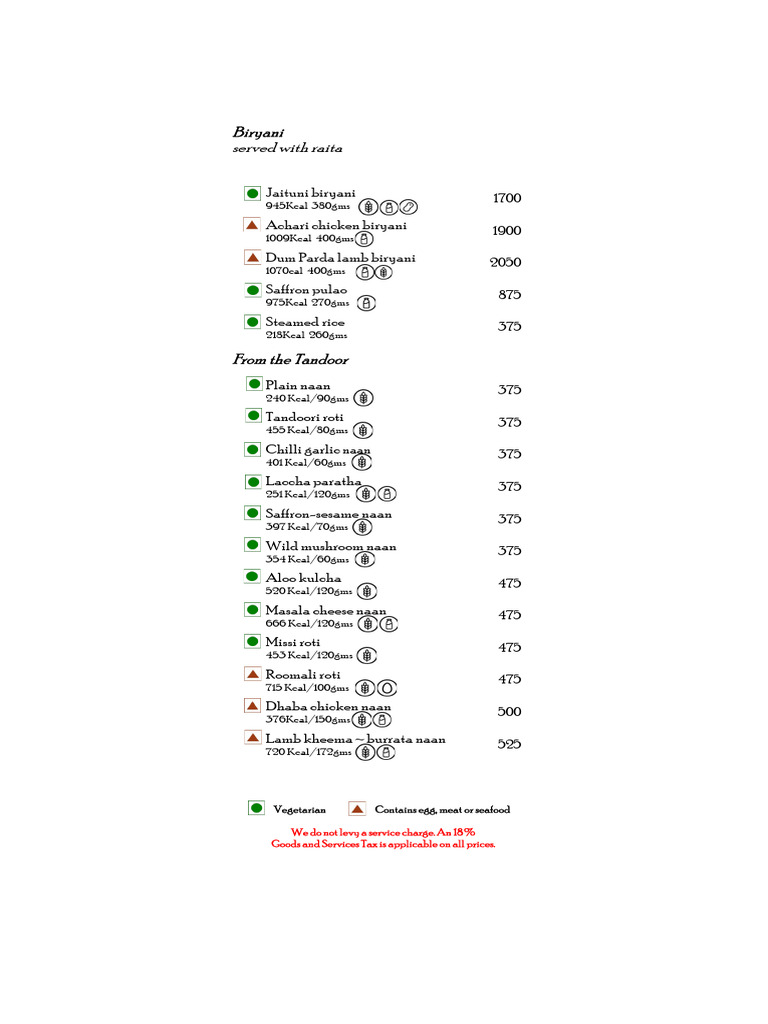This screenshot has width=768, height=1024.
Task: Click the 2050 price for lamb biryani
Action: click(505, 263)
